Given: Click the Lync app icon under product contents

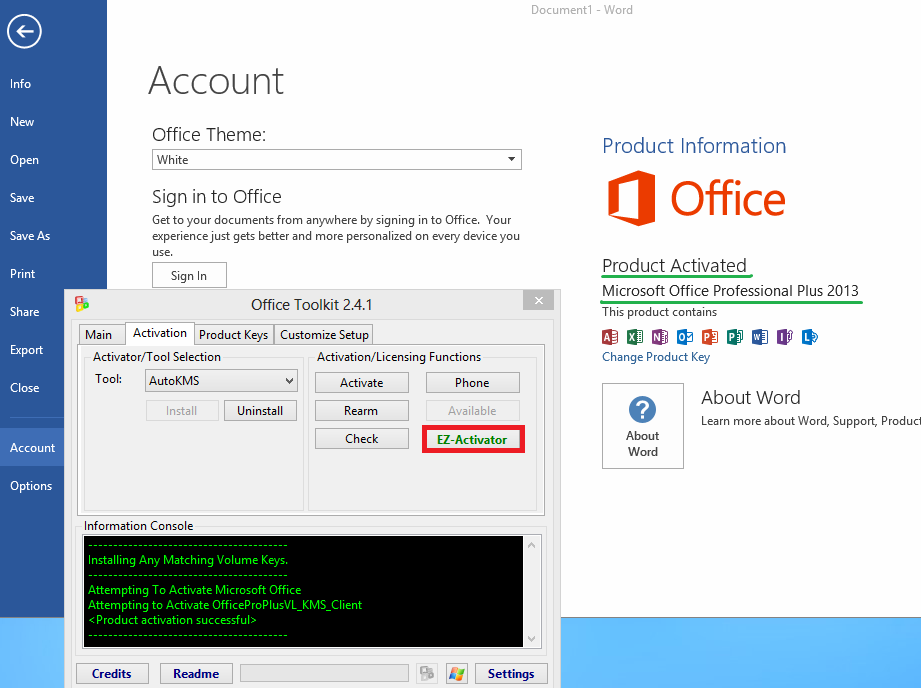Looking at the screenshot, I should pyautogui.click(x=810, y=337).
